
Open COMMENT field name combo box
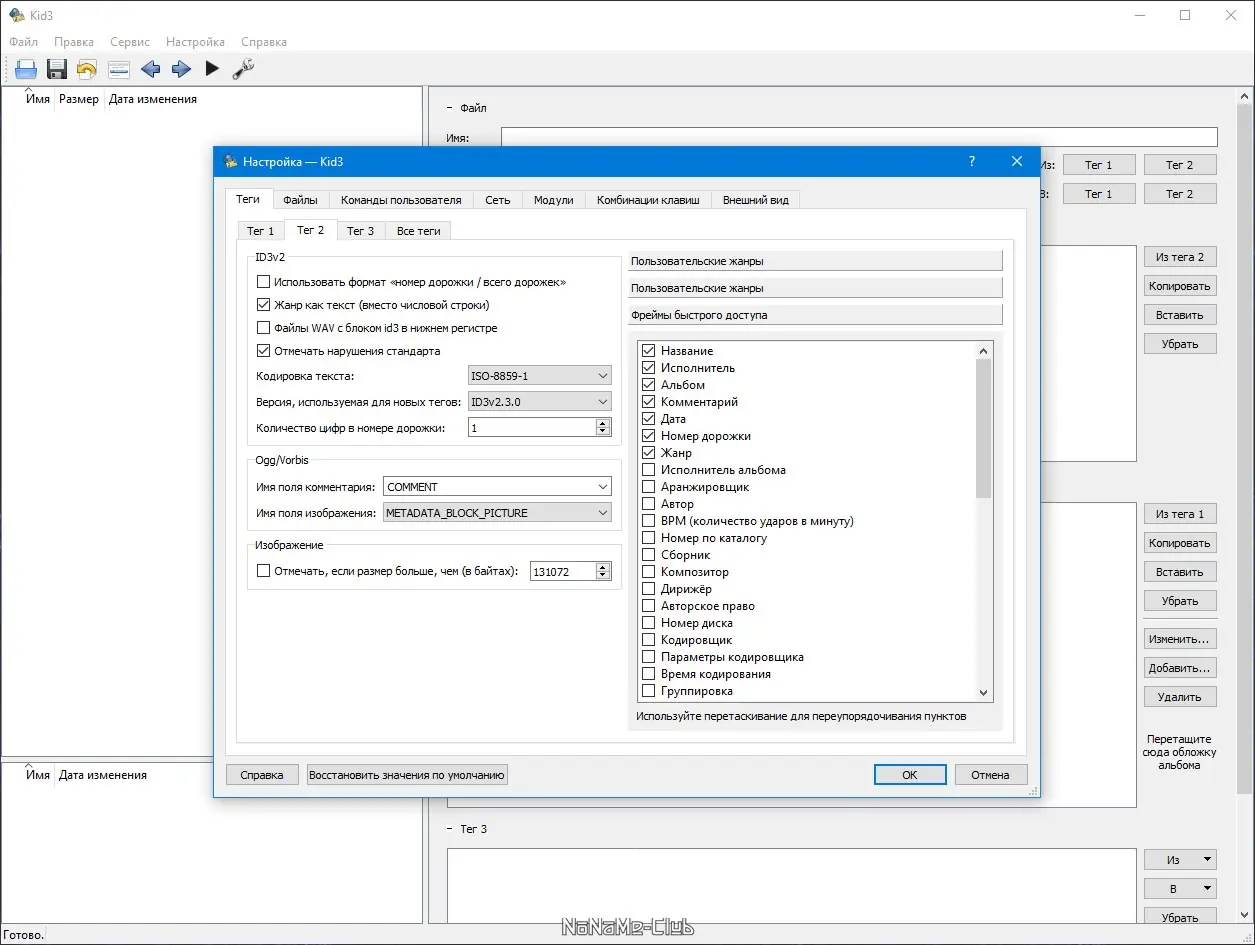497,487
